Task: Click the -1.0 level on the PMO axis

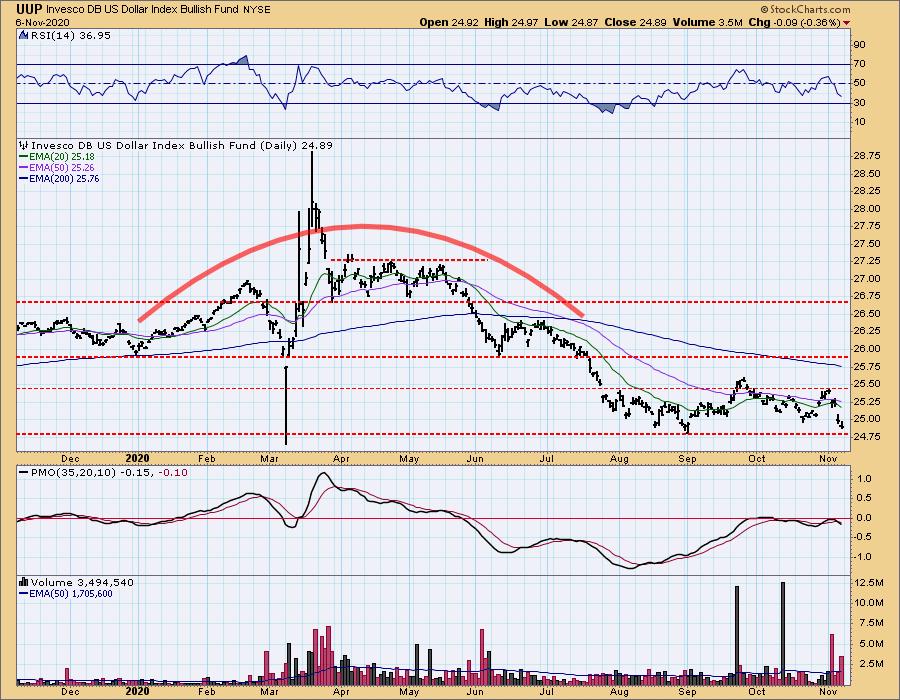Action: pyautogui.click(x=862, y=557)
